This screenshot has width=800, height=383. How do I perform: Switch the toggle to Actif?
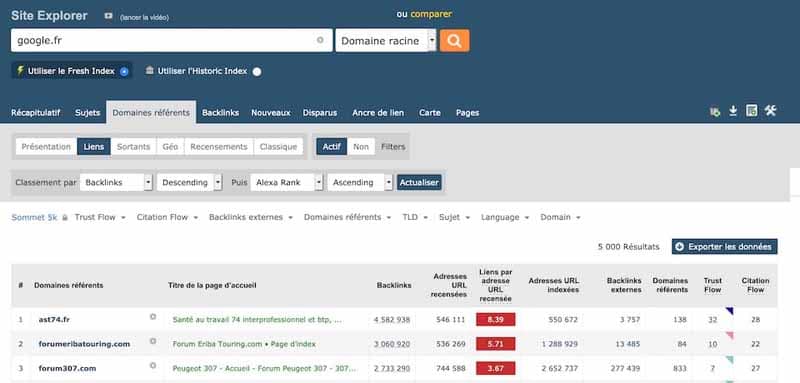332,146
